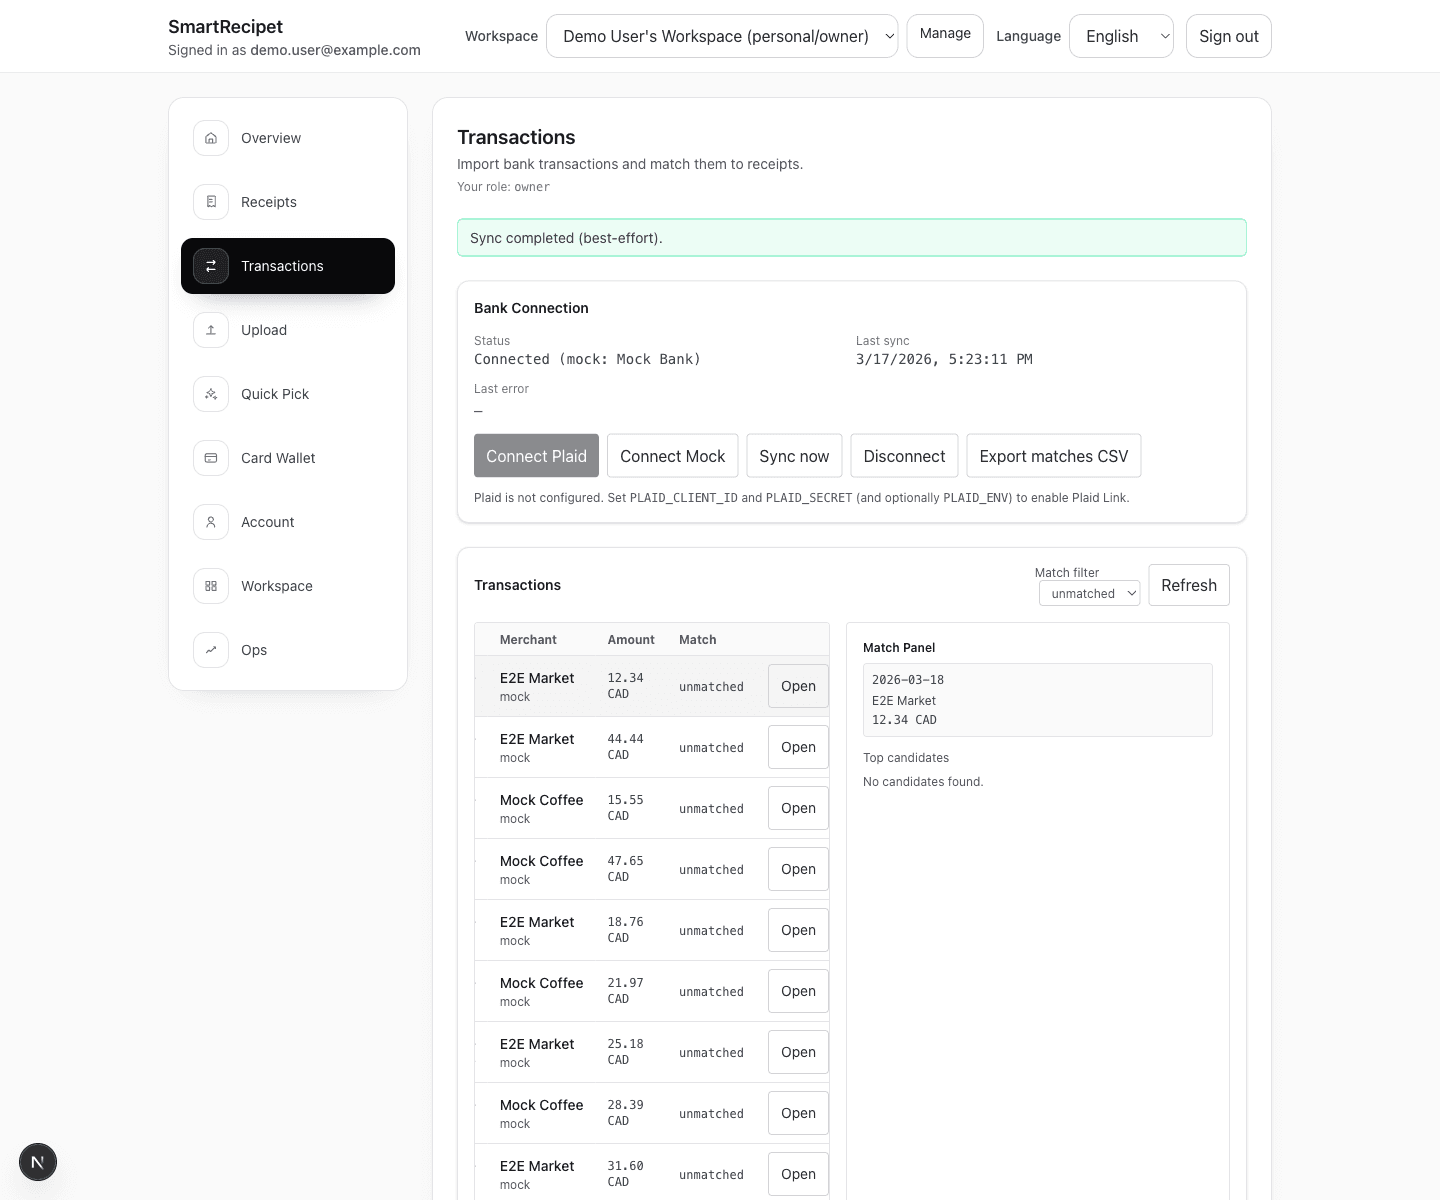The height and width of the screenshot is (1200, 1440).
Task: Open the Ops trending icon
Action: pyautogui.click(x=210, y=650)
